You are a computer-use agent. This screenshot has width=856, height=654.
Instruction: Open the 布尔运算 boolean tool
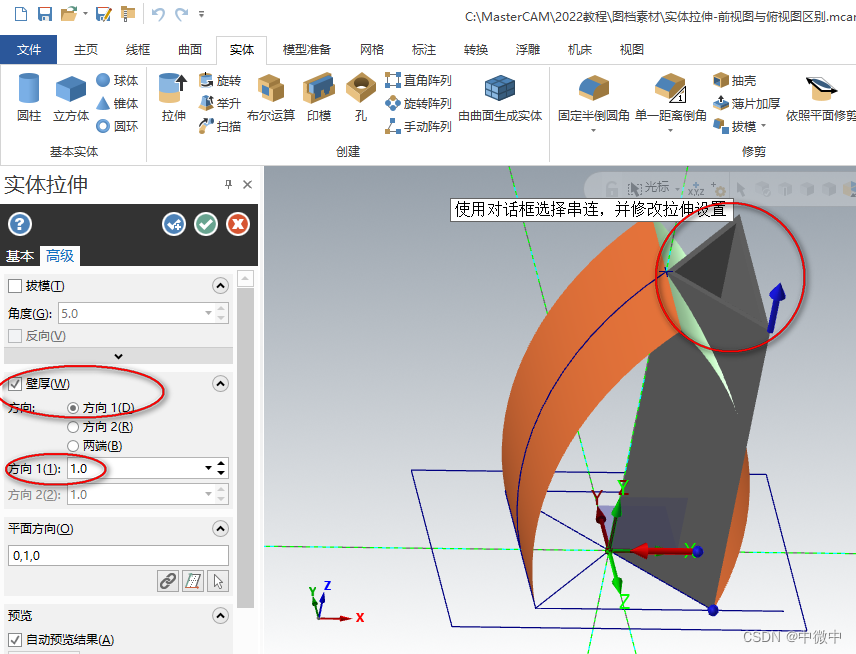coord(271,97)
